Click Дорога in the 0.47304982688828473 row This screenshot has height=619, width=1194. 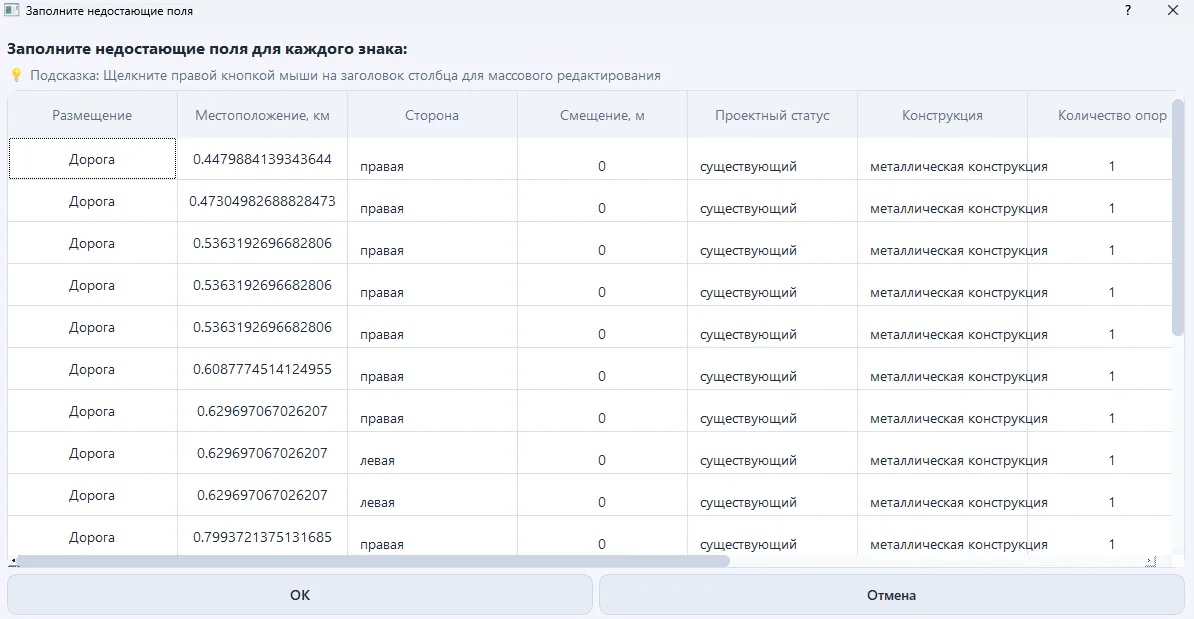(x=92, y=201)
